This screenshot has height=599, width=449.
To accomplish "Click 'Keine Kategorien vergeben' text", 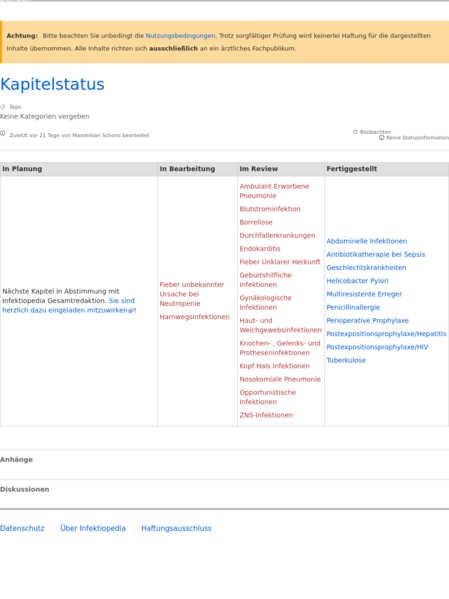I will pos(45,117).
